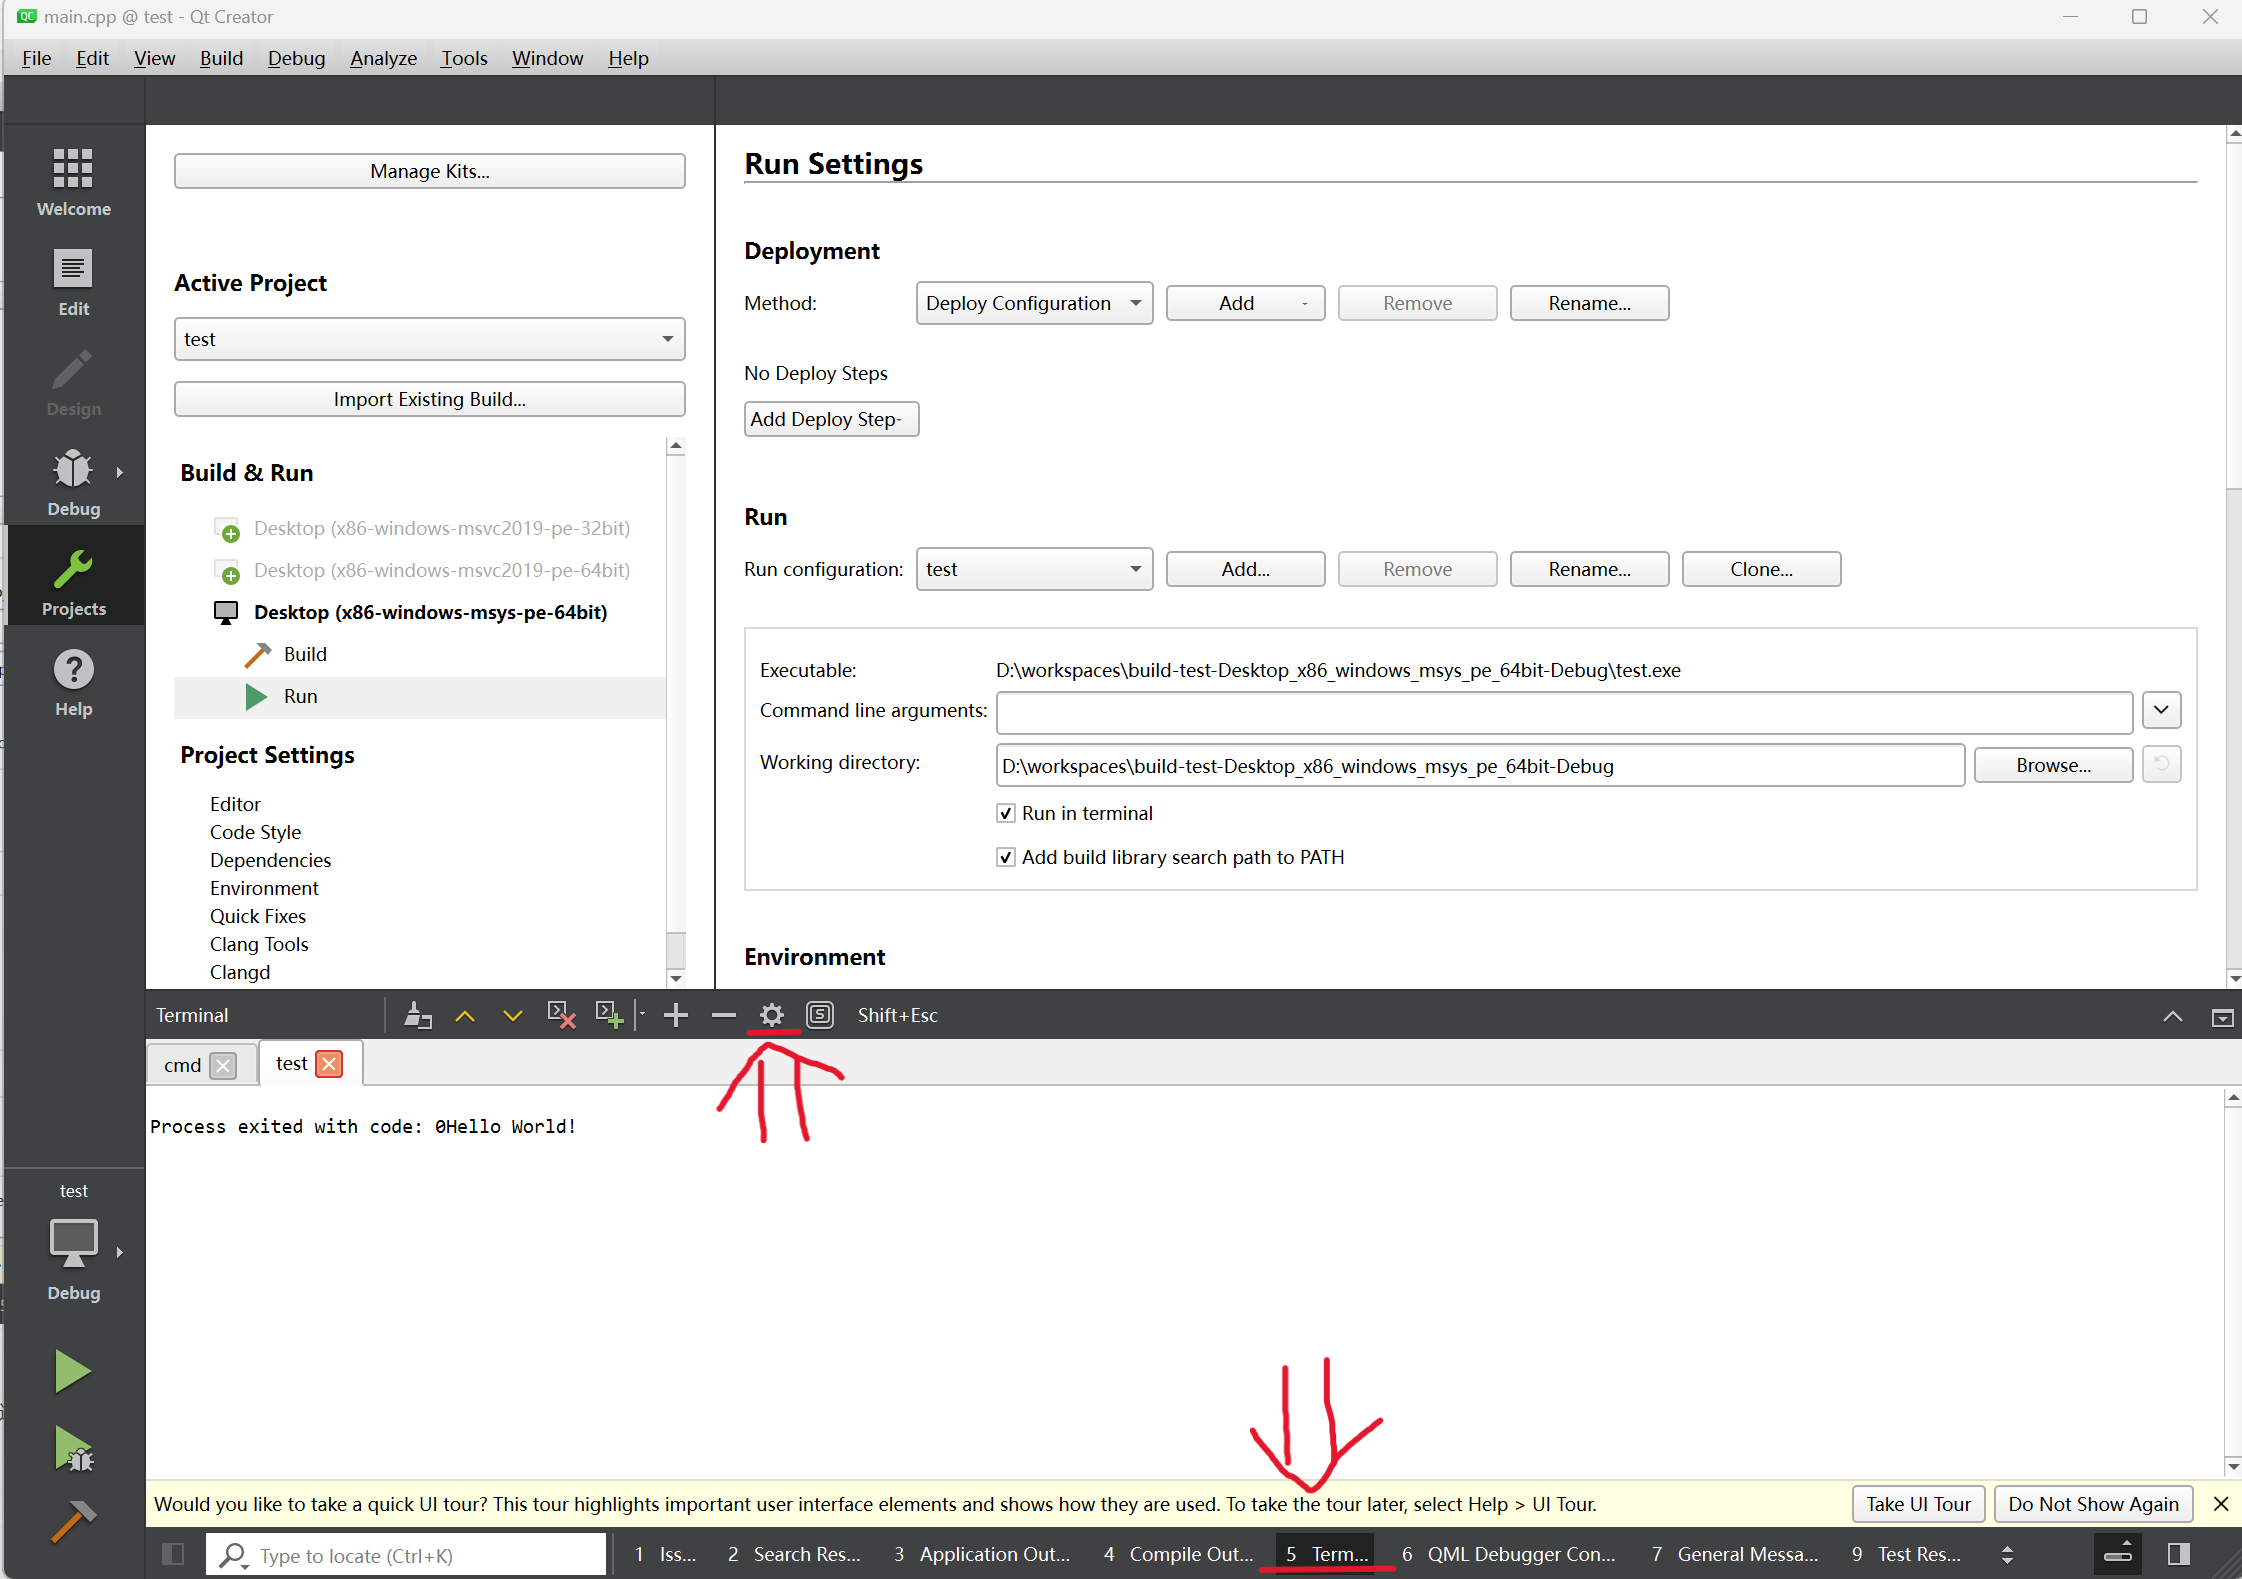Open Application Output pane tab

(982, 1554)
